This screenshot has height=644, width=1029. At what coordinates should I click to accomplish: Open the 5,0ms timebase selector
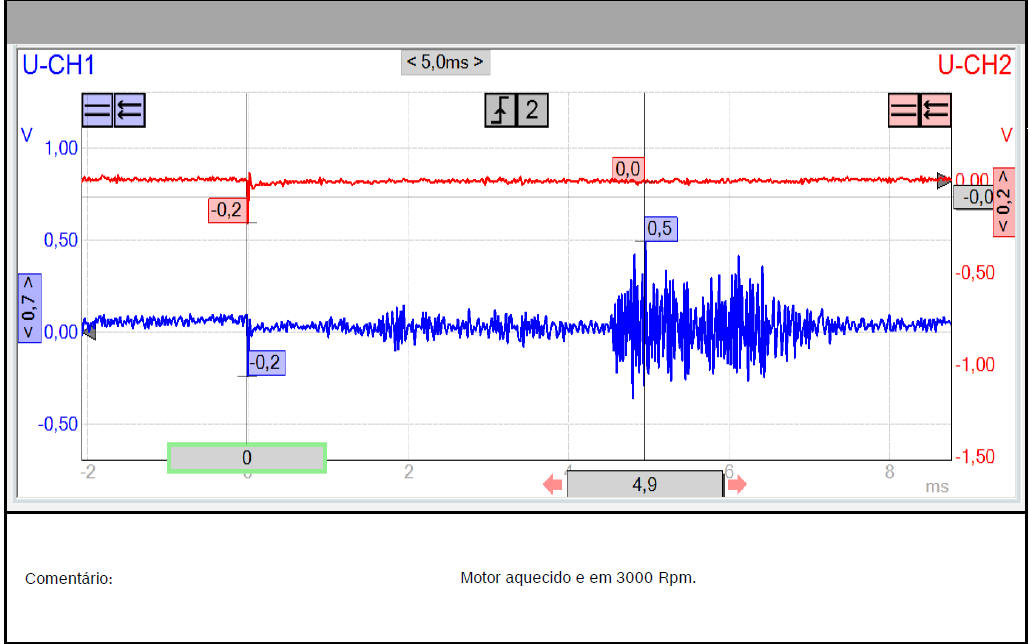click(x=445, y=62)
